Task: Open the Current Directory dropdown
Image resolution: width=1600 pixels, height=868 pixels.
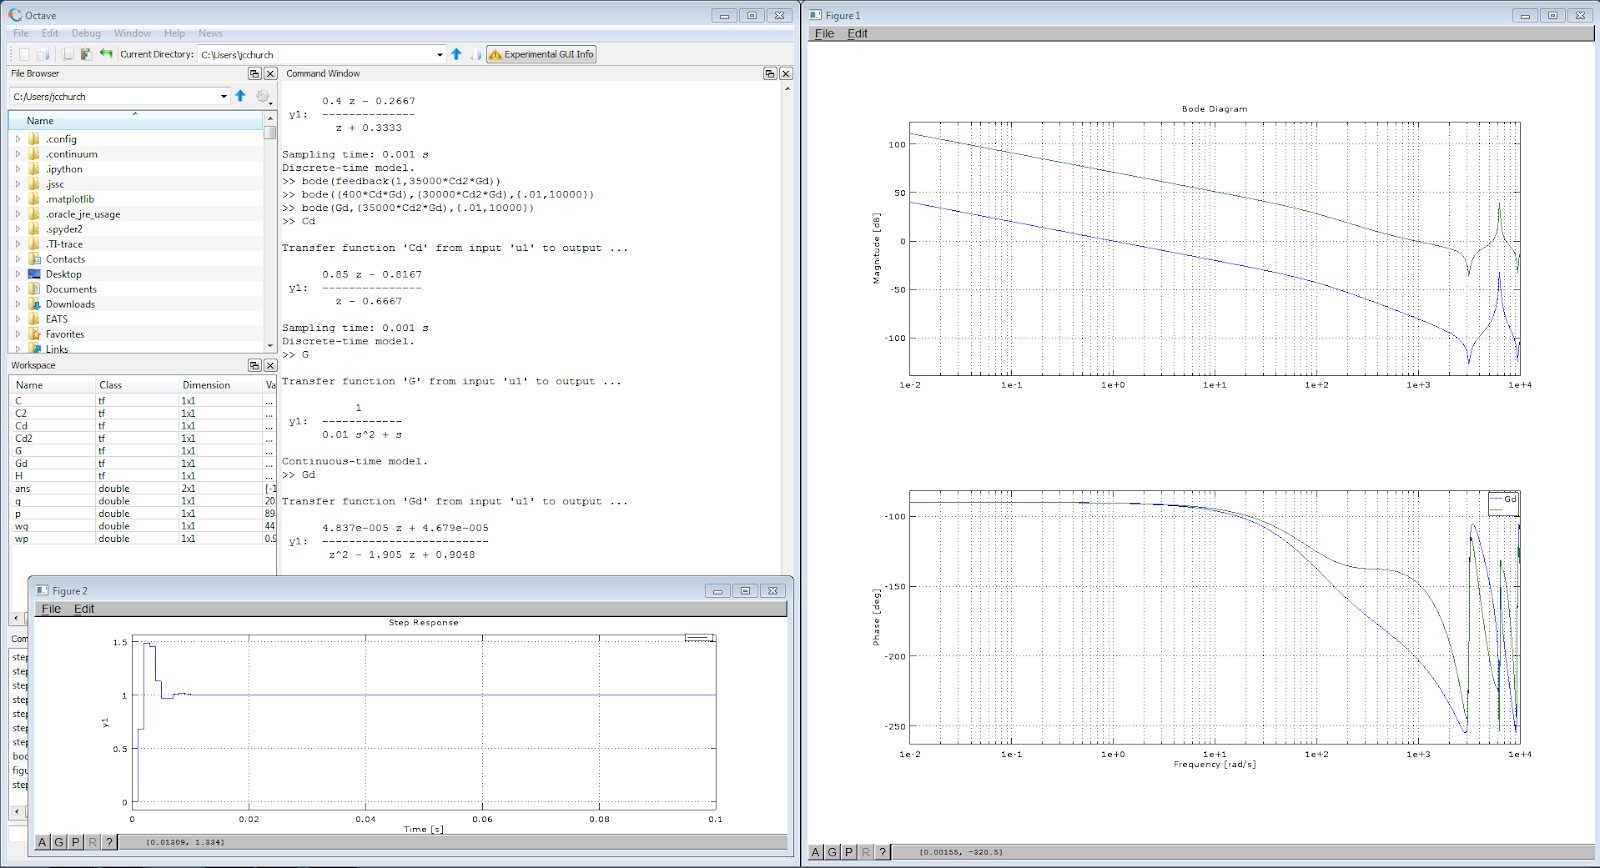Action: [439, 55]
